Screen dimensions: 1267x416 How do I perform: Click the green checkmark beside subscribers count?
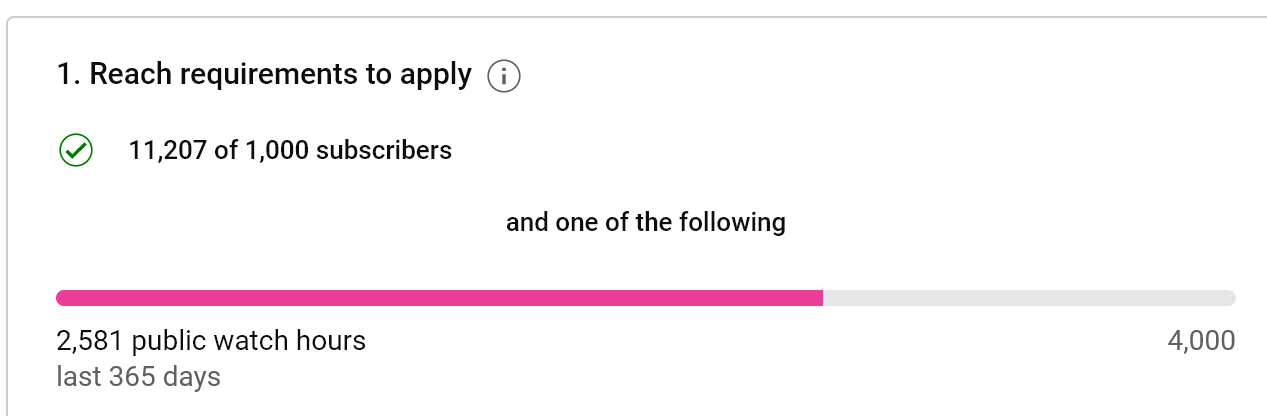click(76, 151)
